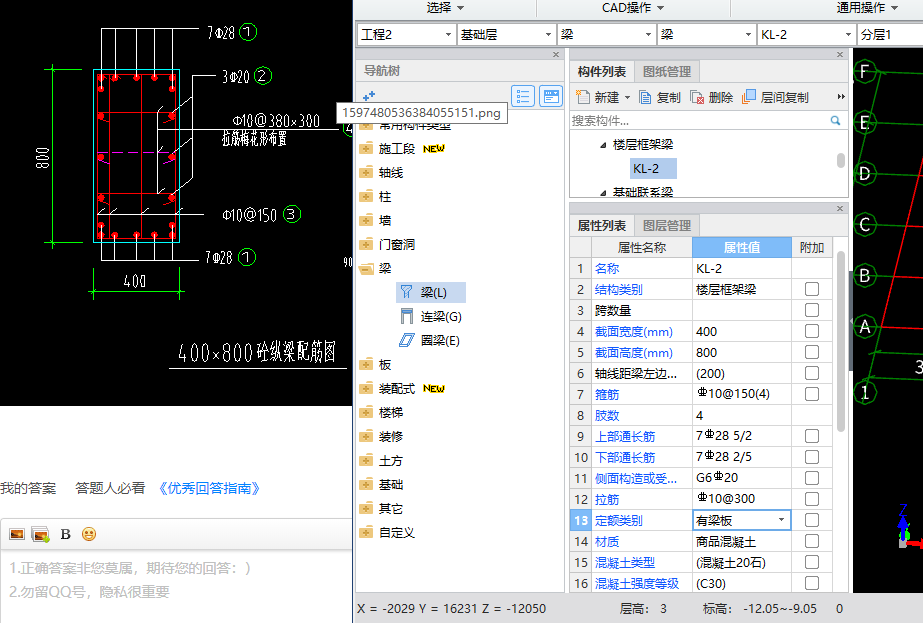
Task: Open the 优秀回答指南 link
Action: pos(208,488)
